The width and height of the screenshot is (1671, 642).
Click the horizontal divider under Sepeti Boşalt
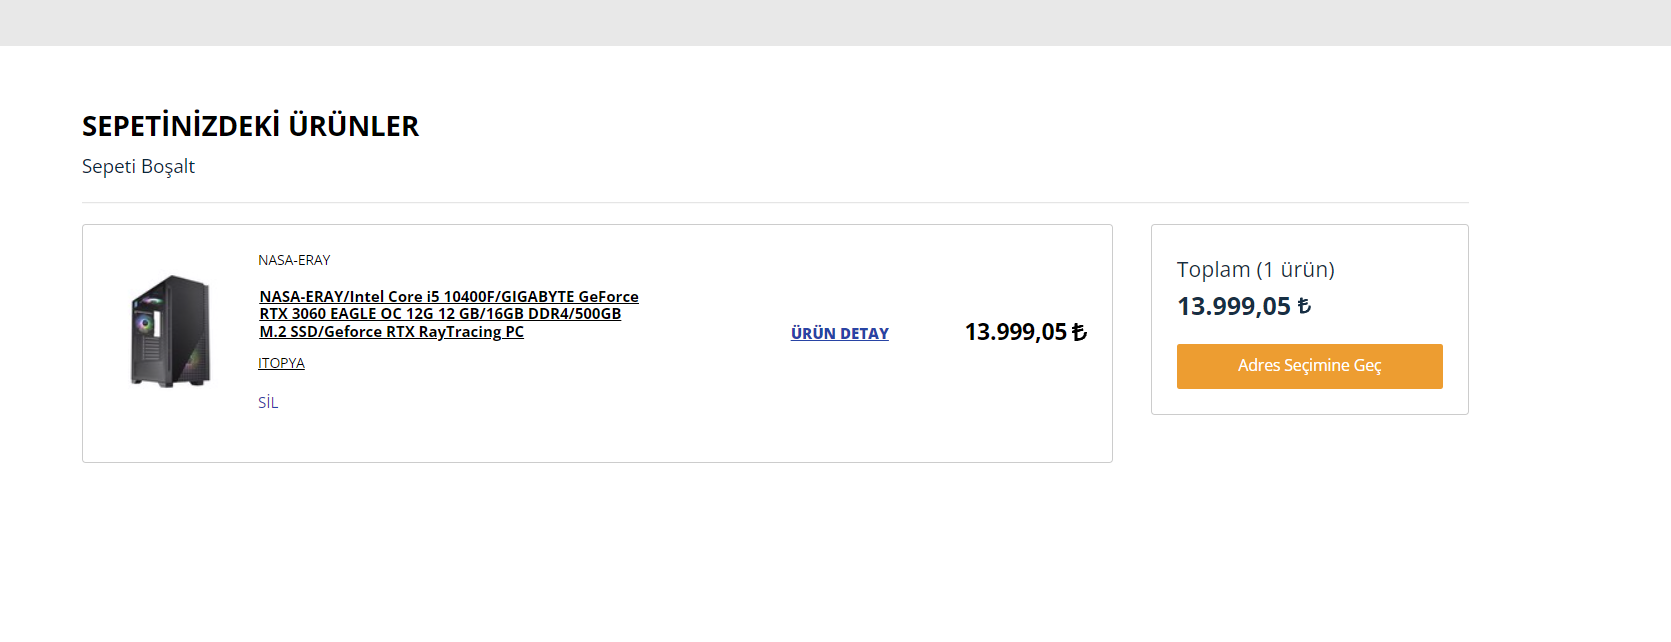[775, 203]
